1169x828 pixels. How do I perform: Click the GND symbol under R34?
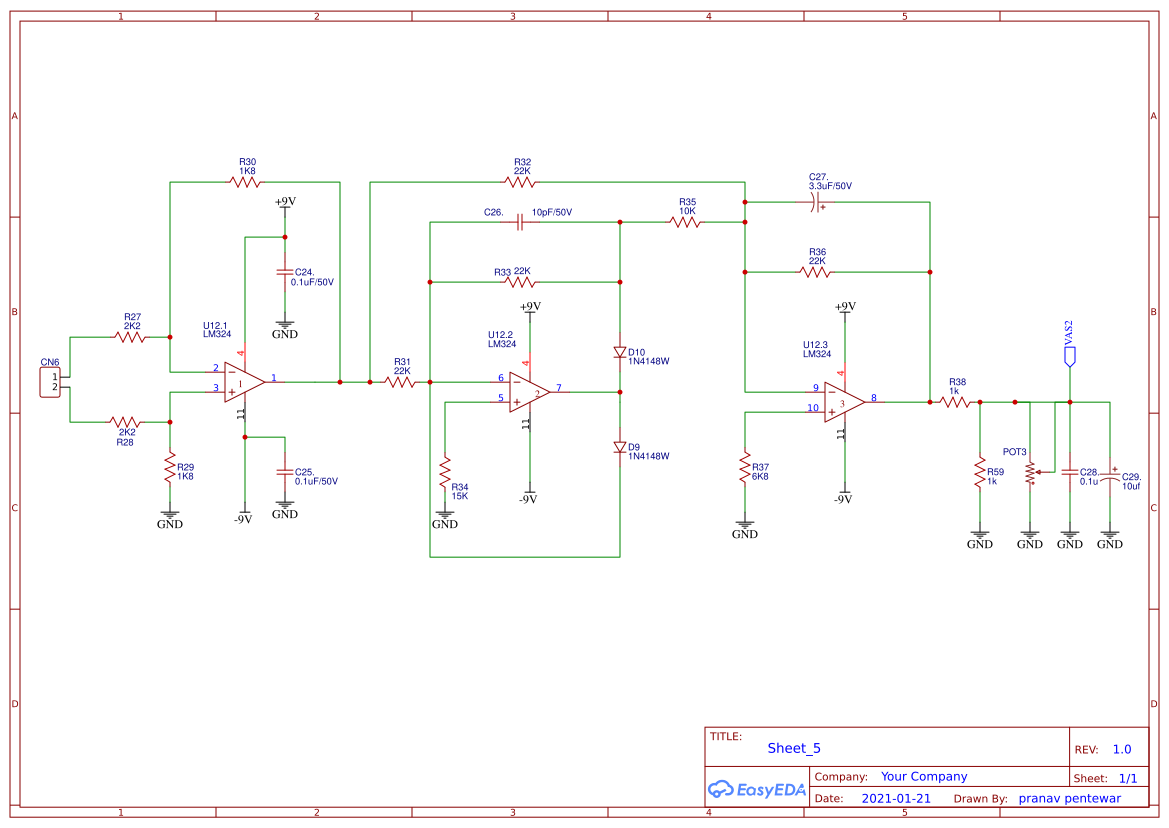445,519
